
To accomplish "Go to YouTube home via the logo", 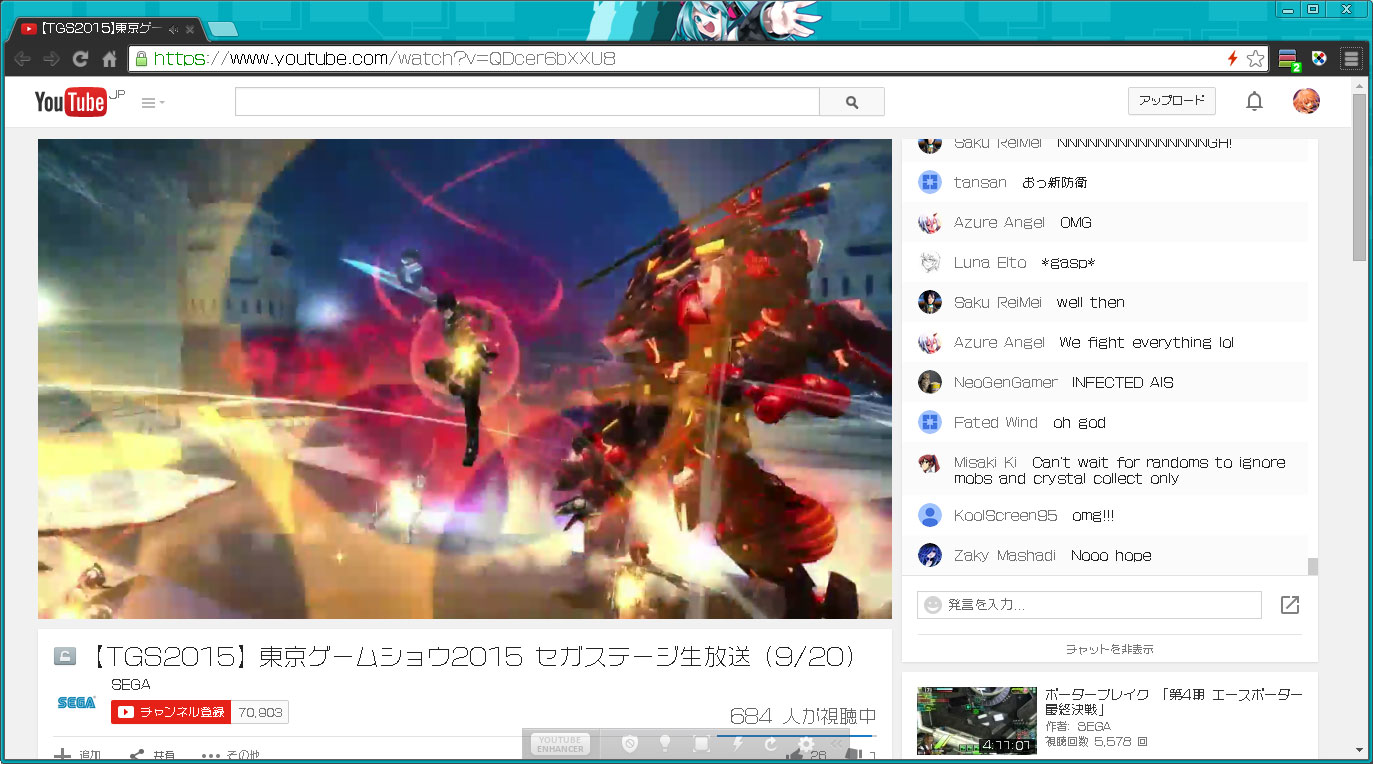I will point(79,102).
